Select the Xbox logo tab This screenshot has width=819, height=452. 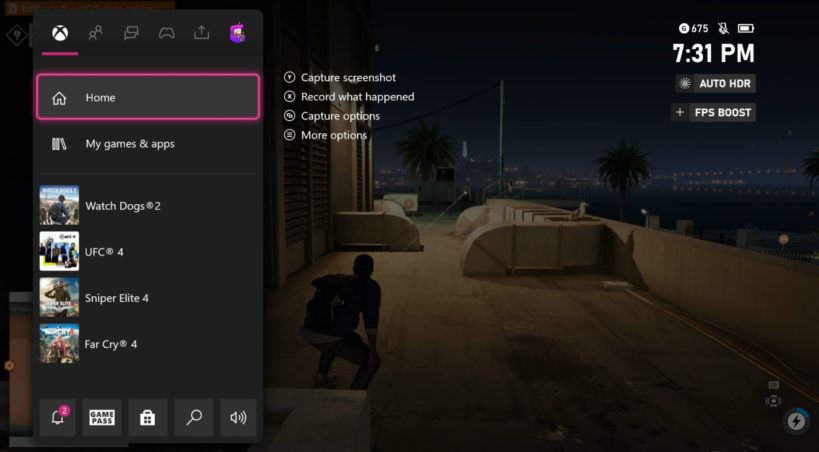[x=60, y=33]
